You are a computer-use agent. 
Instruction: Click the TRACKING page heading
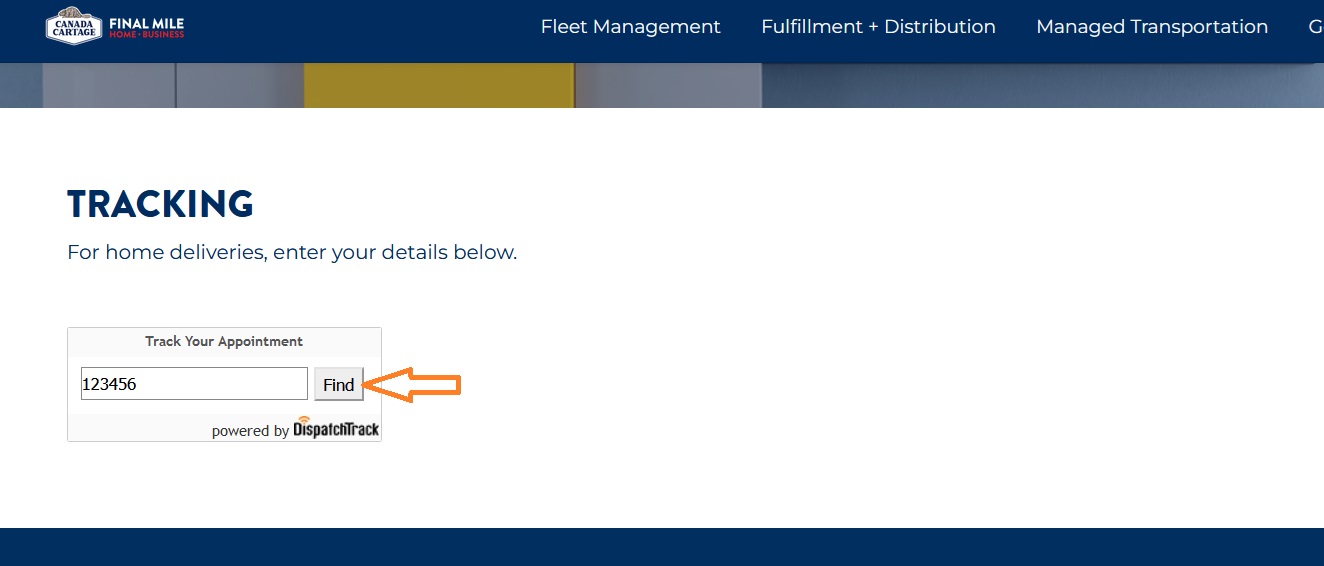pyautogui.click(x=160, y=204)
